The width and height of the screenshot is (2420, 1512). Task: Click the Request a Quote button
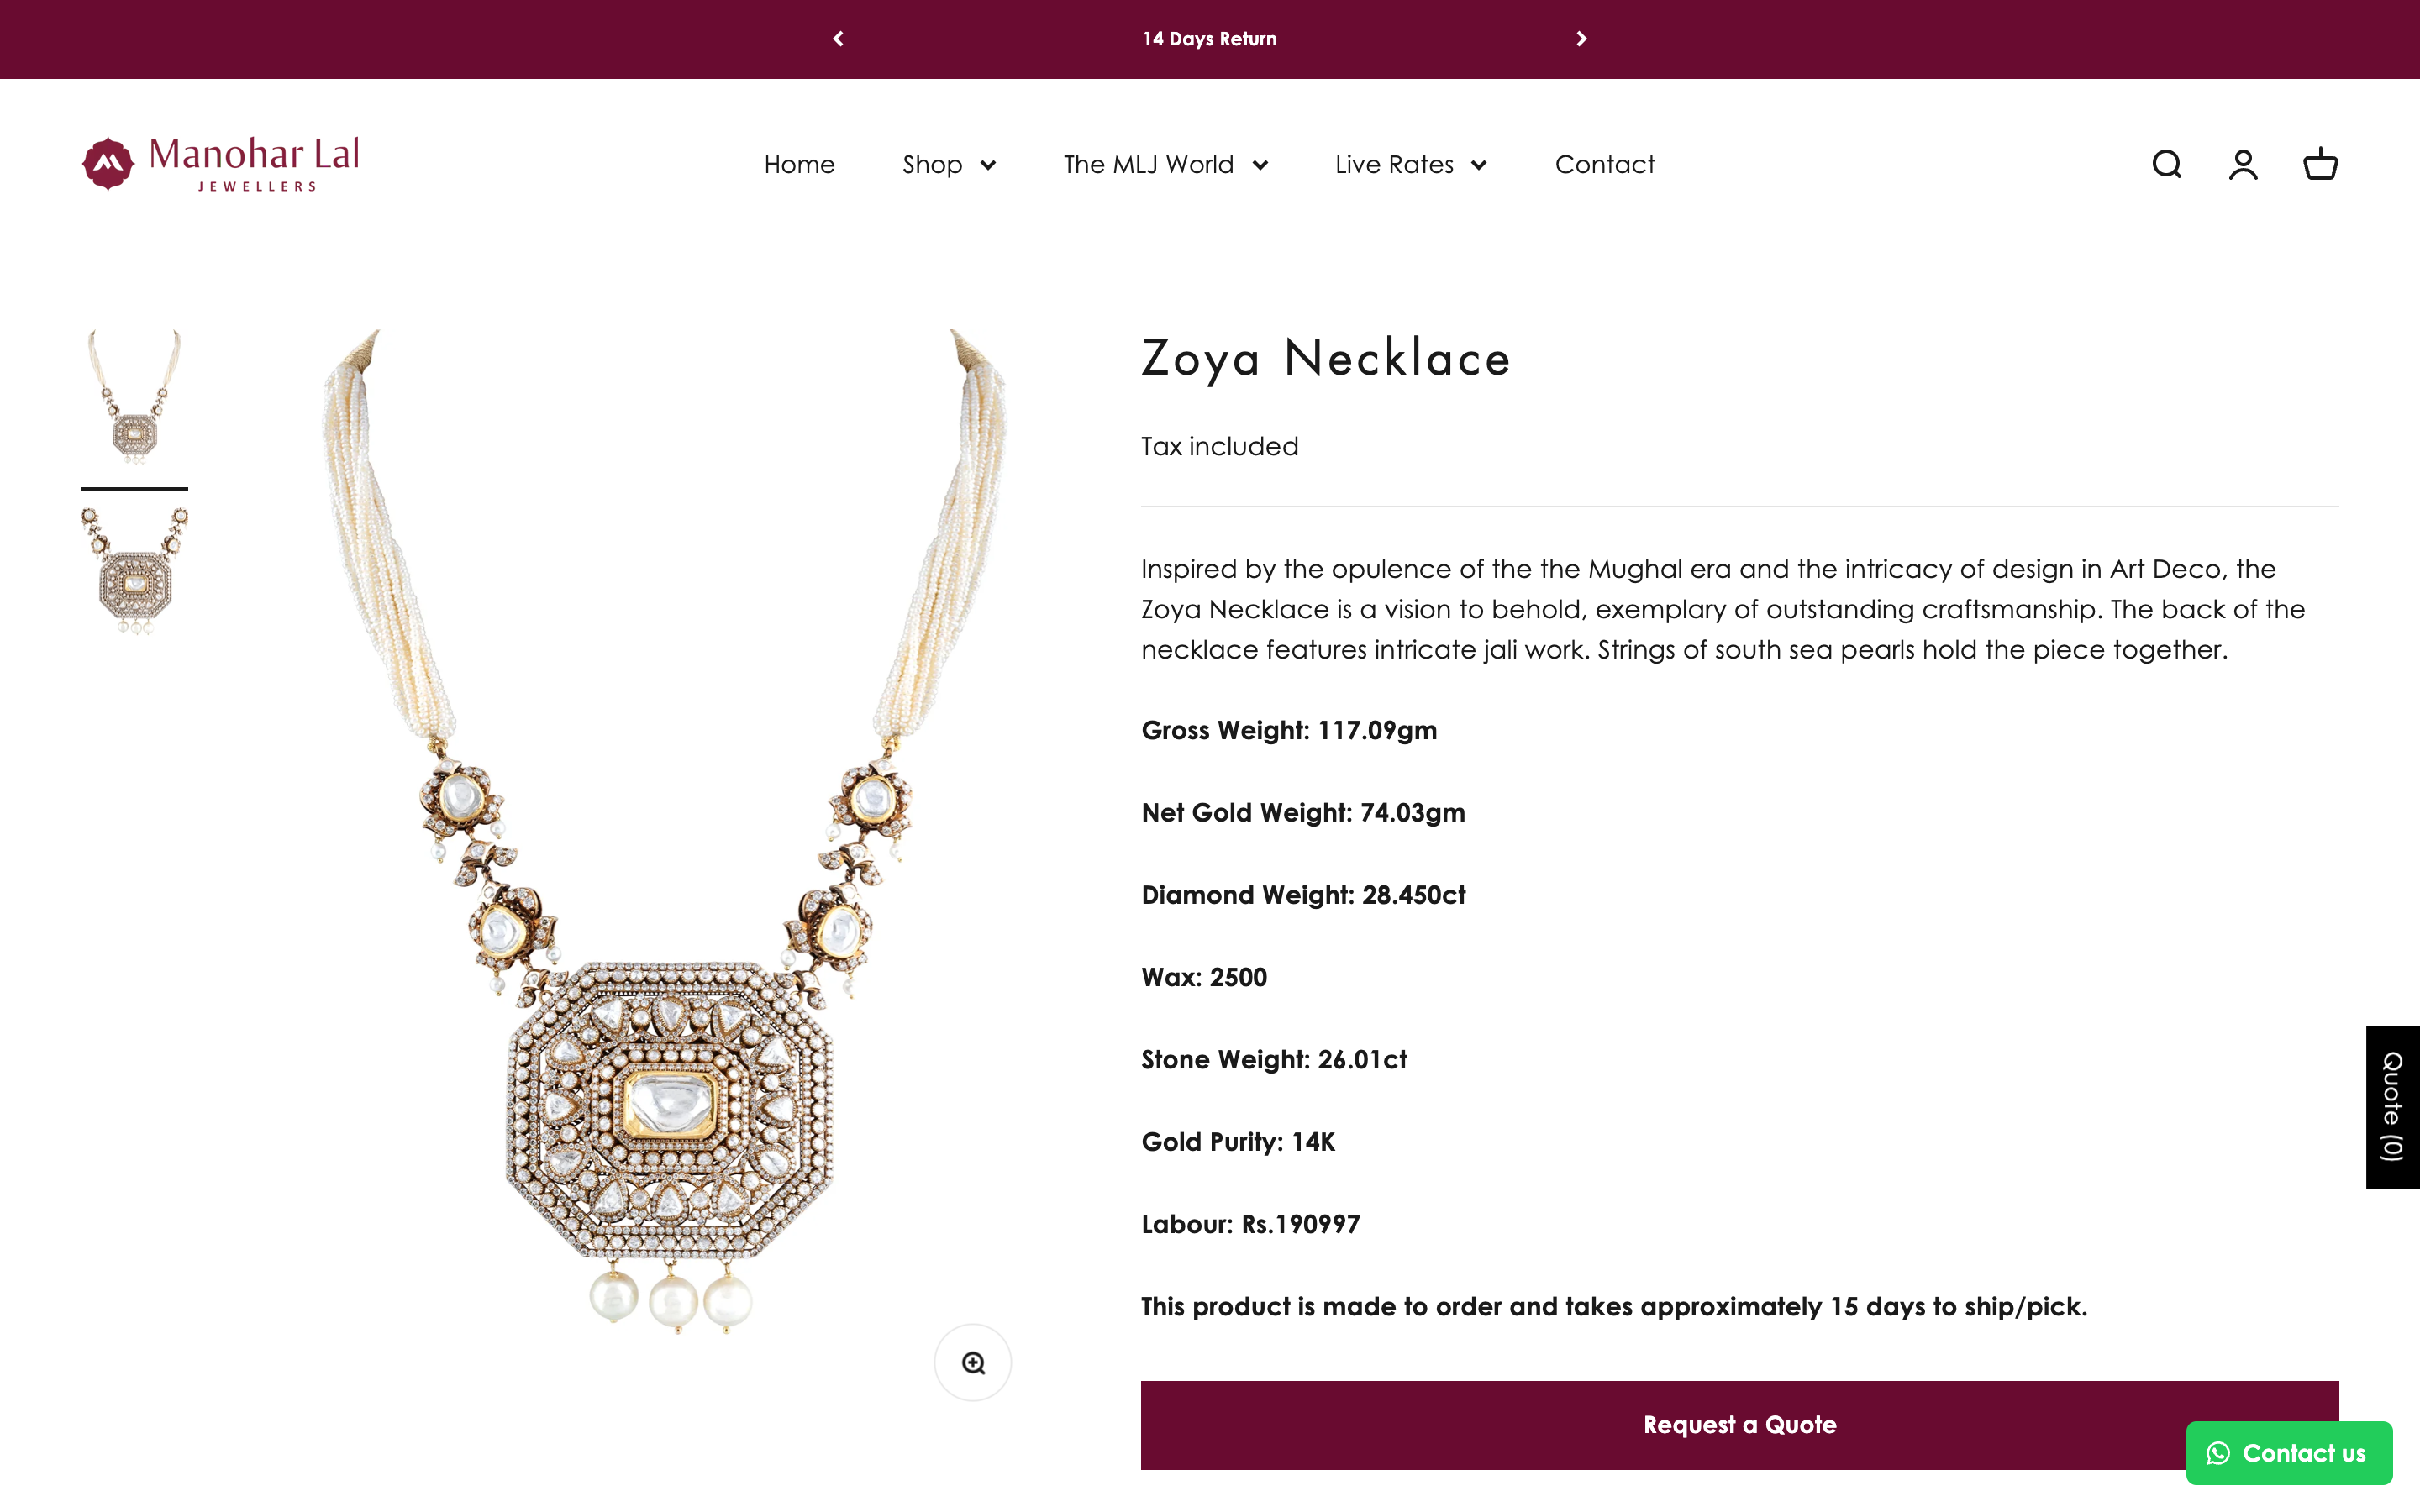[1740, 1424]
